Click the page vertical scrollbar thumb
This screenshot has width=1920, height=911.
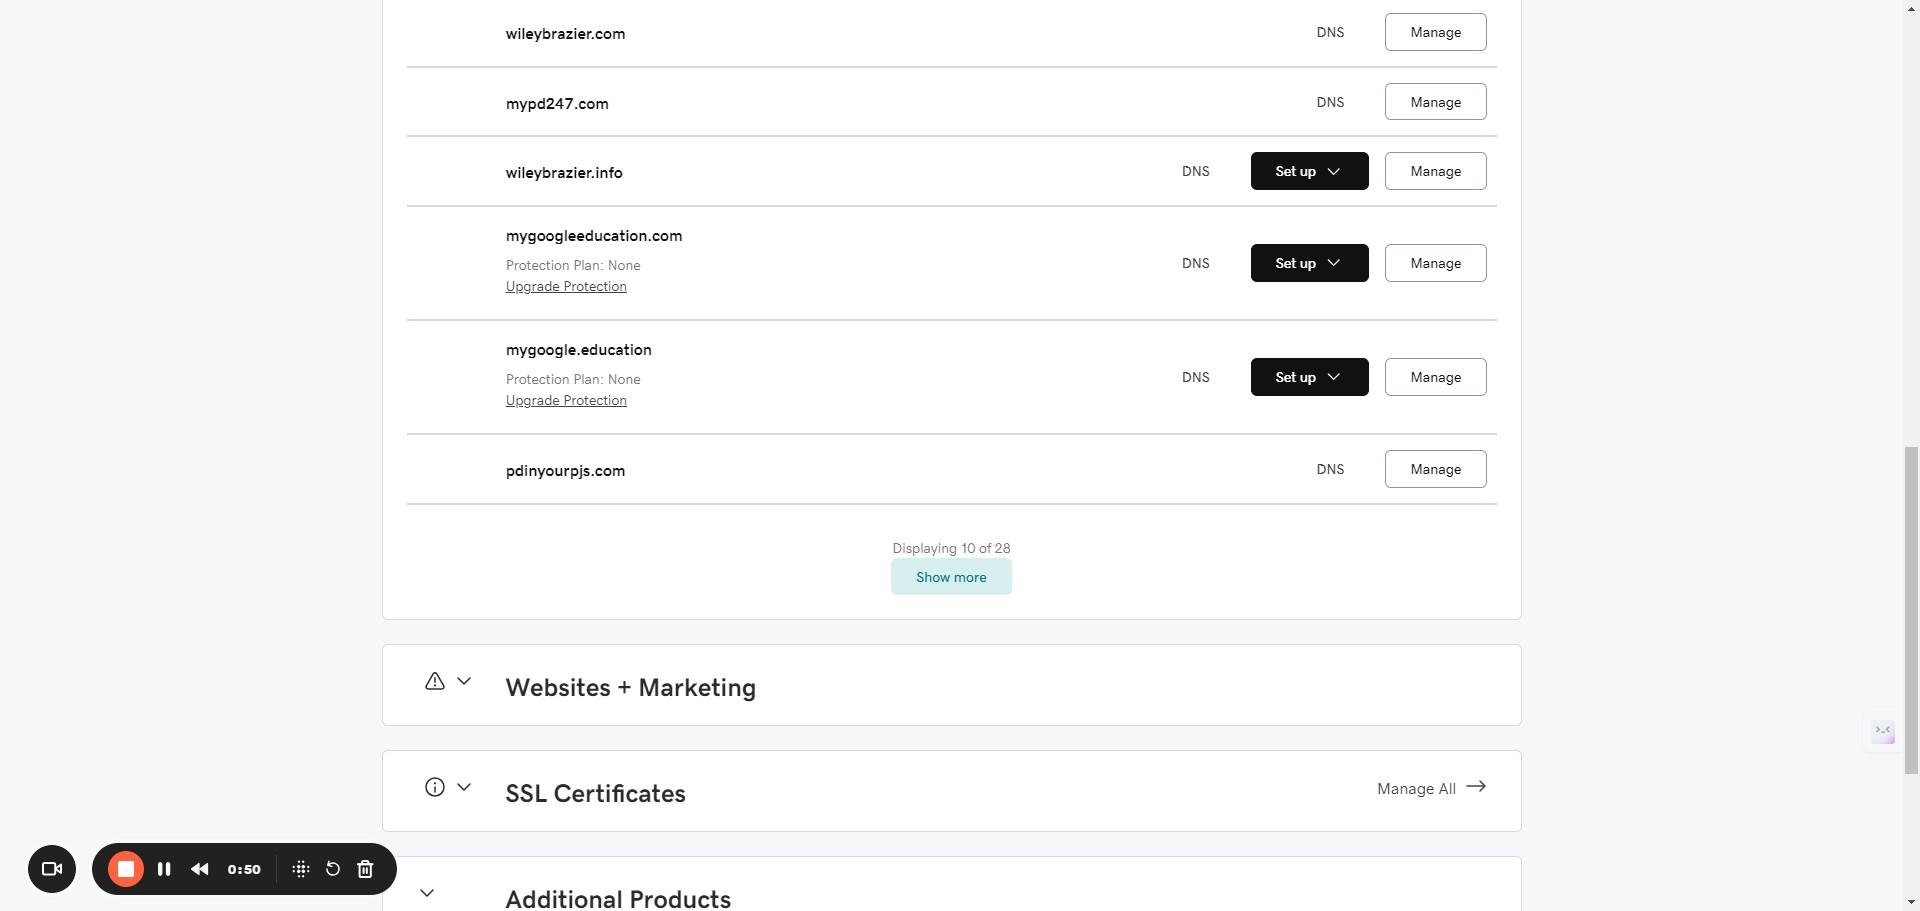point(1911,610)
